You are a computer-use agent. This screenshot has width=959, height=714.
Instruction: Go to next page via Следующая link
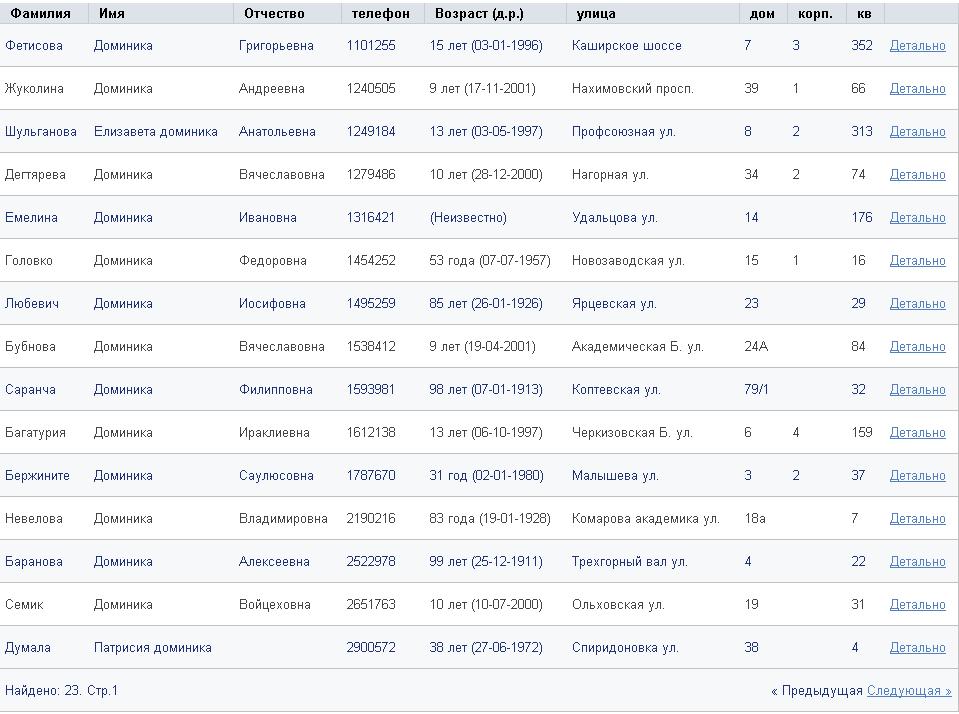click(x=909, y=691)
